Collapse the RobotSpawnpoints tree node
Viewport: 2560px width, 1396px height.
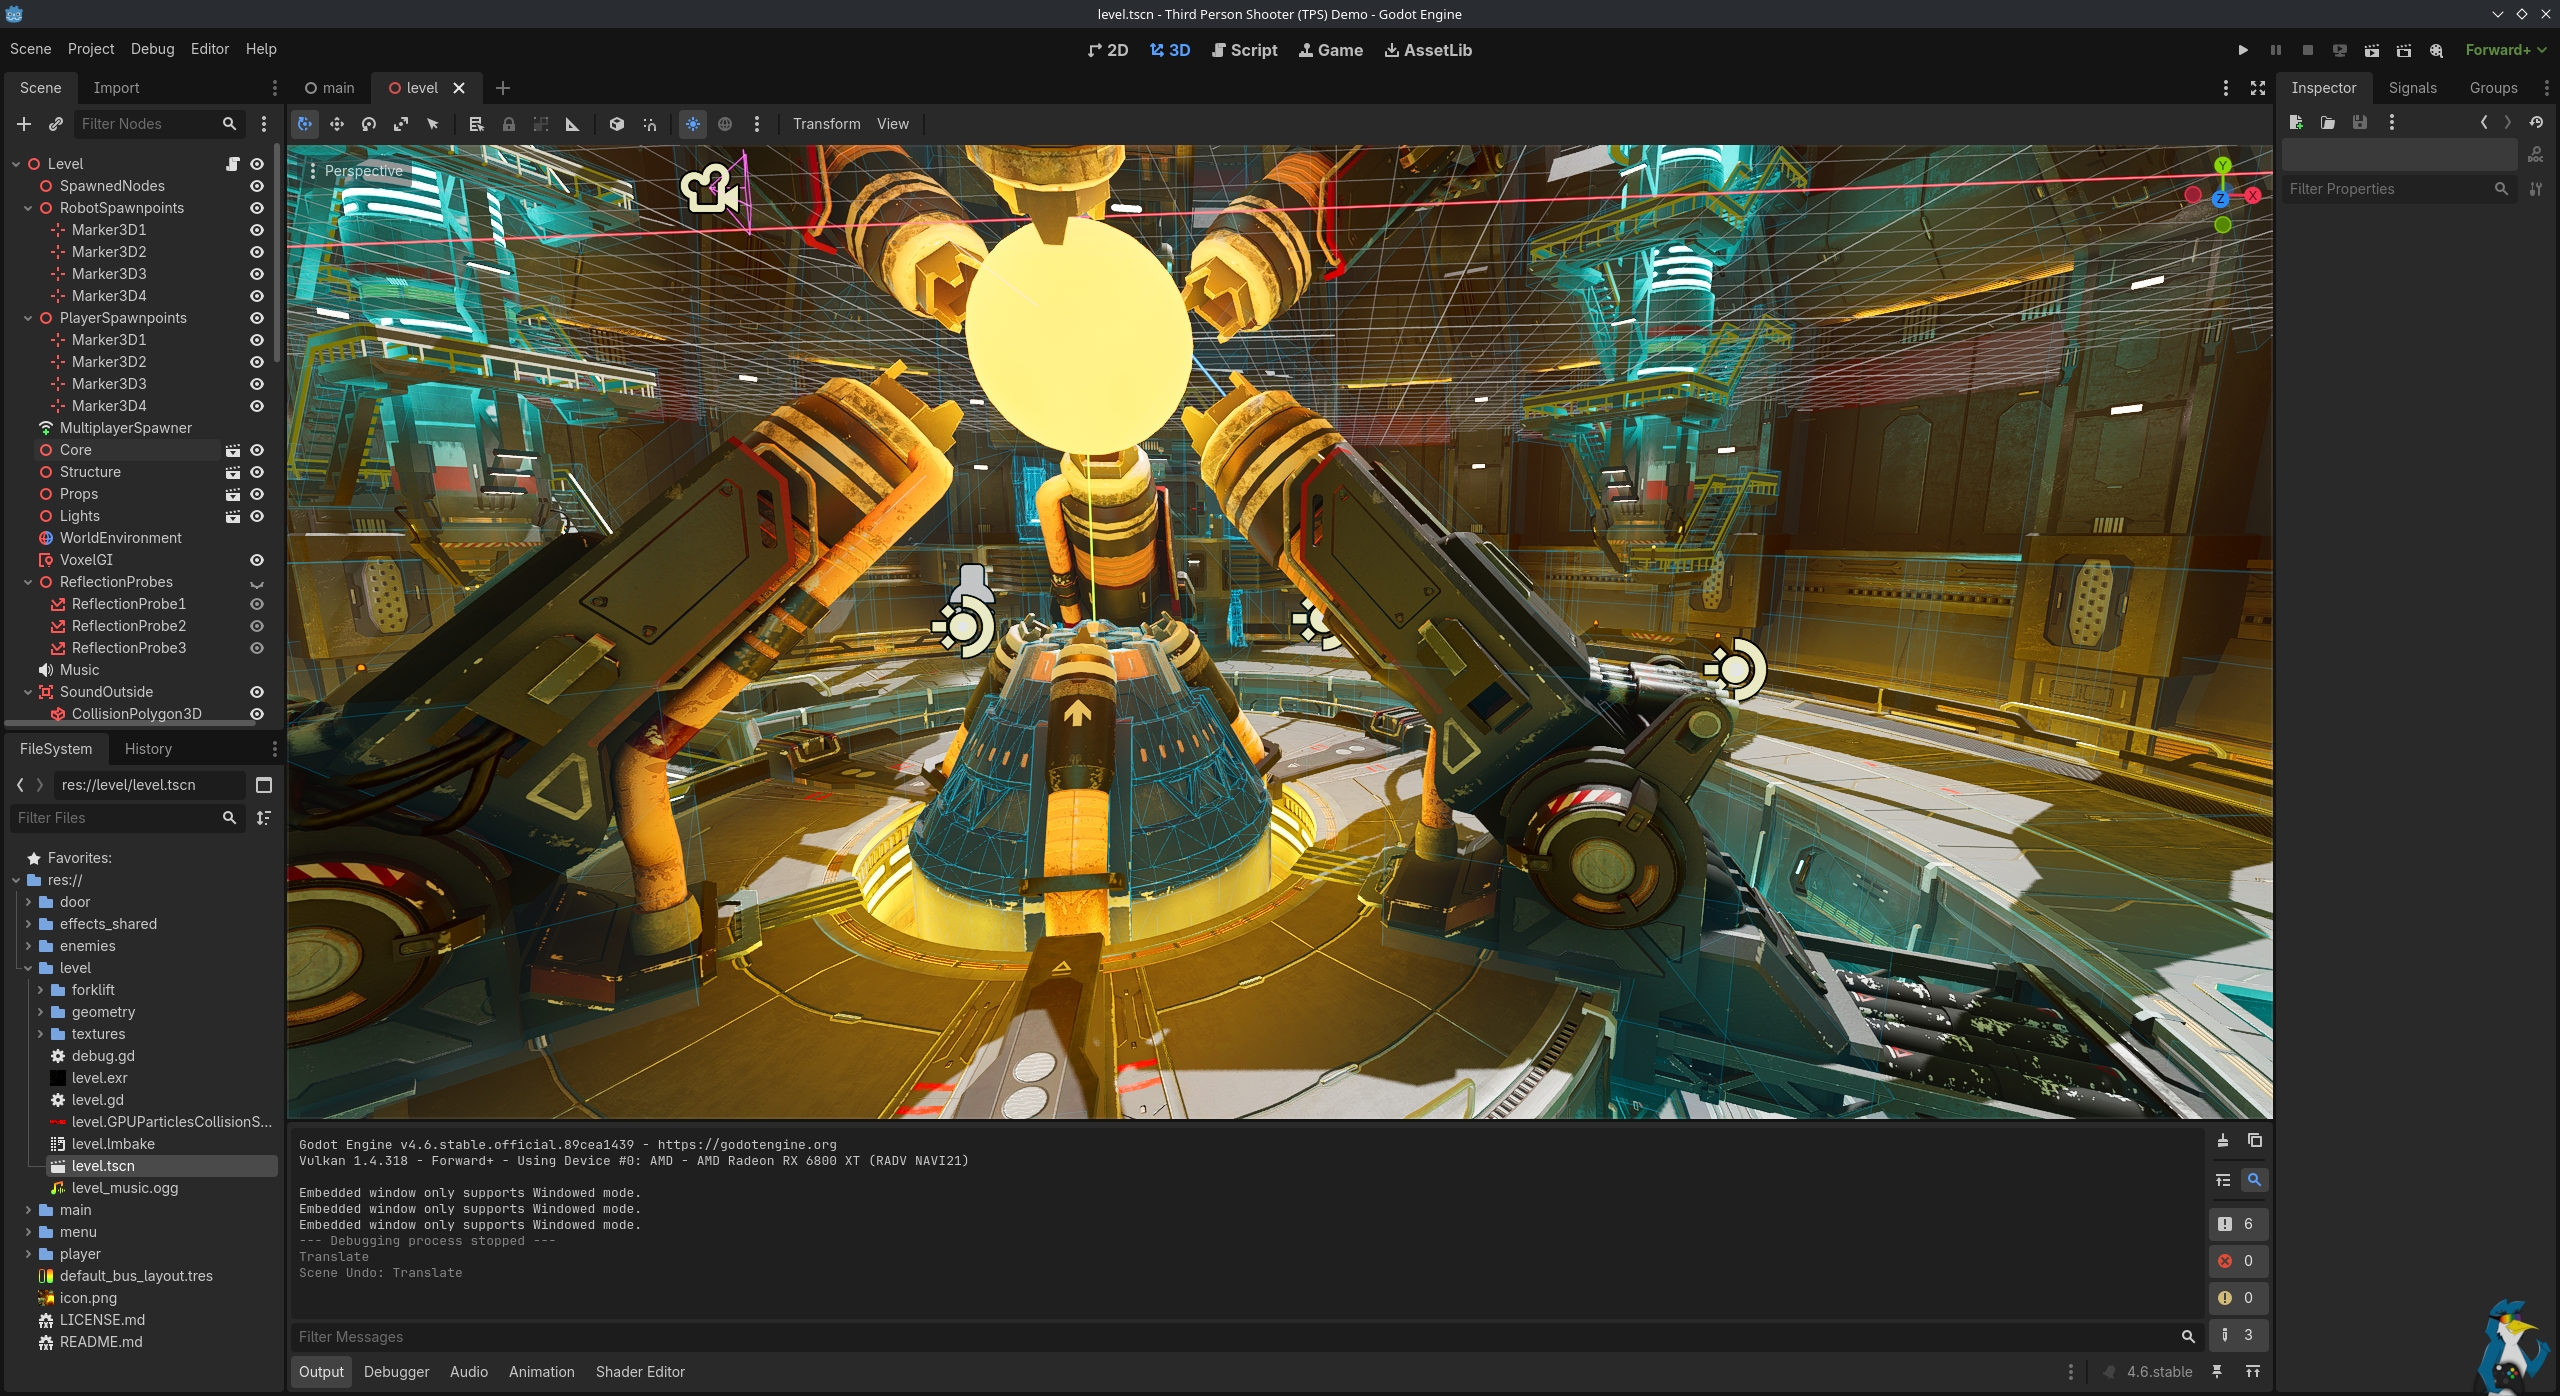point(28,208)
